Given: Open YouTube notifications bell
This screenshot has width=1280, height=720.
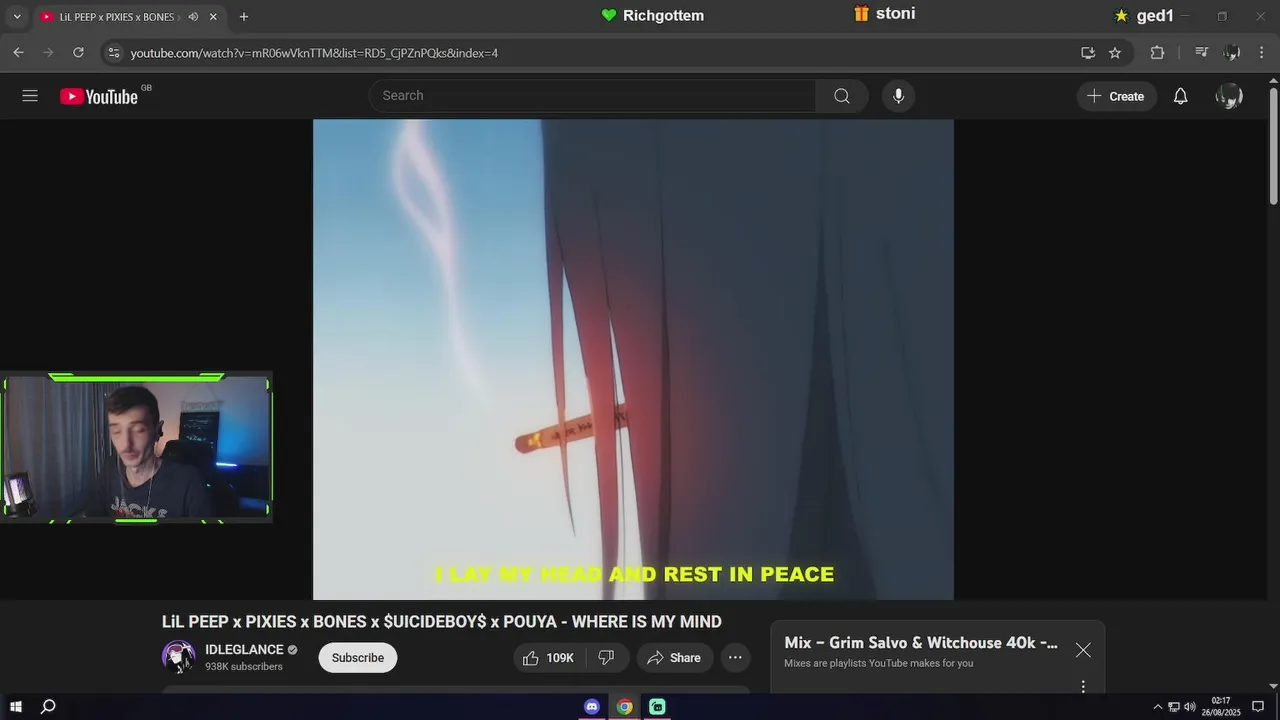Looking at the screenshot, I should pyautogui.click(x=1180, y=96).
